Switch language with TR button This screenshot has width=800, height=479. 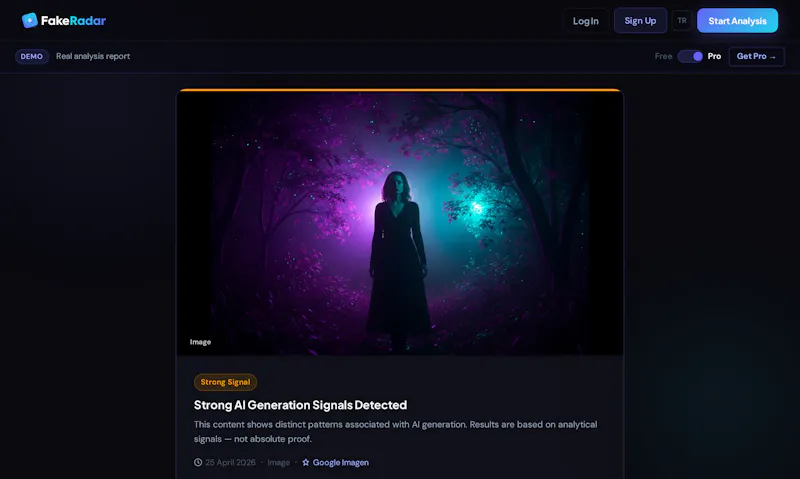[x=682, y=20]
